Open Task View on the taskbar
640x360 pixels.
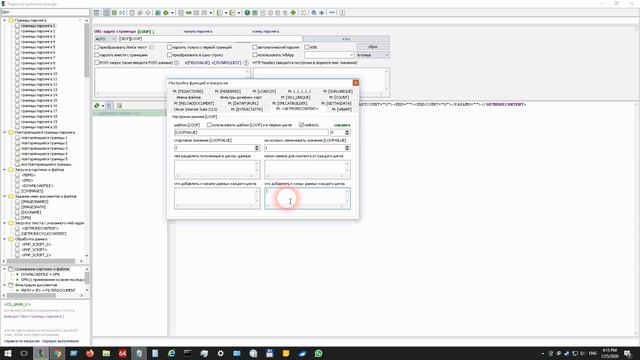[x=24, y=353]
